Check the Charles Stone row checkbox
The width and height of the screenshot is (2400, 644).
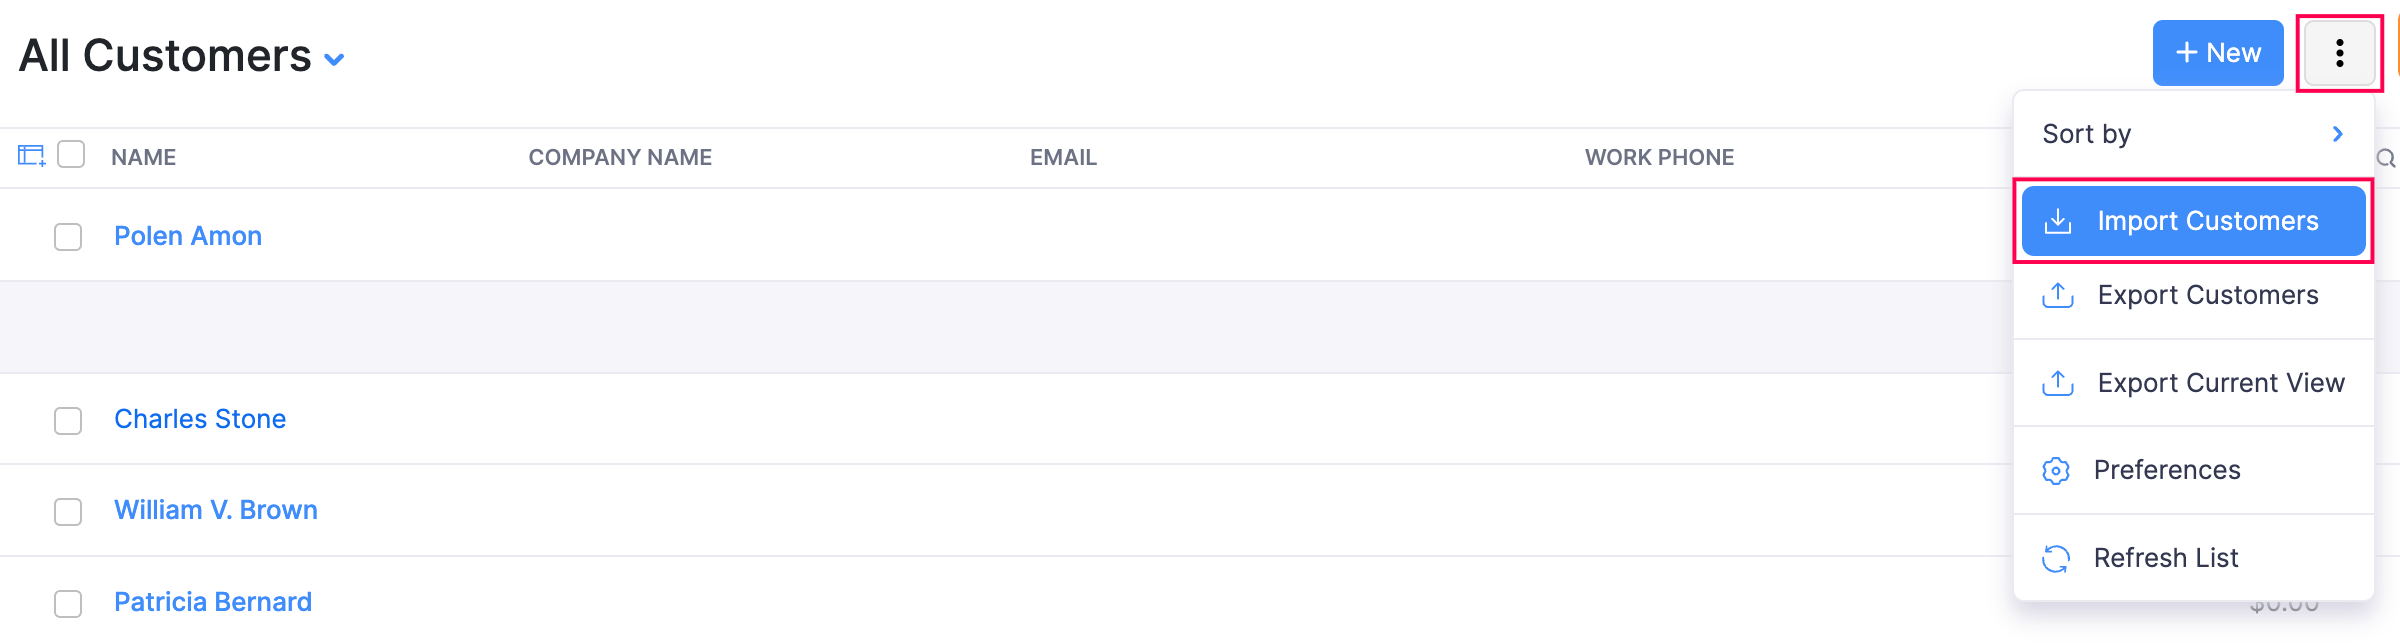[x=68, y=421]
